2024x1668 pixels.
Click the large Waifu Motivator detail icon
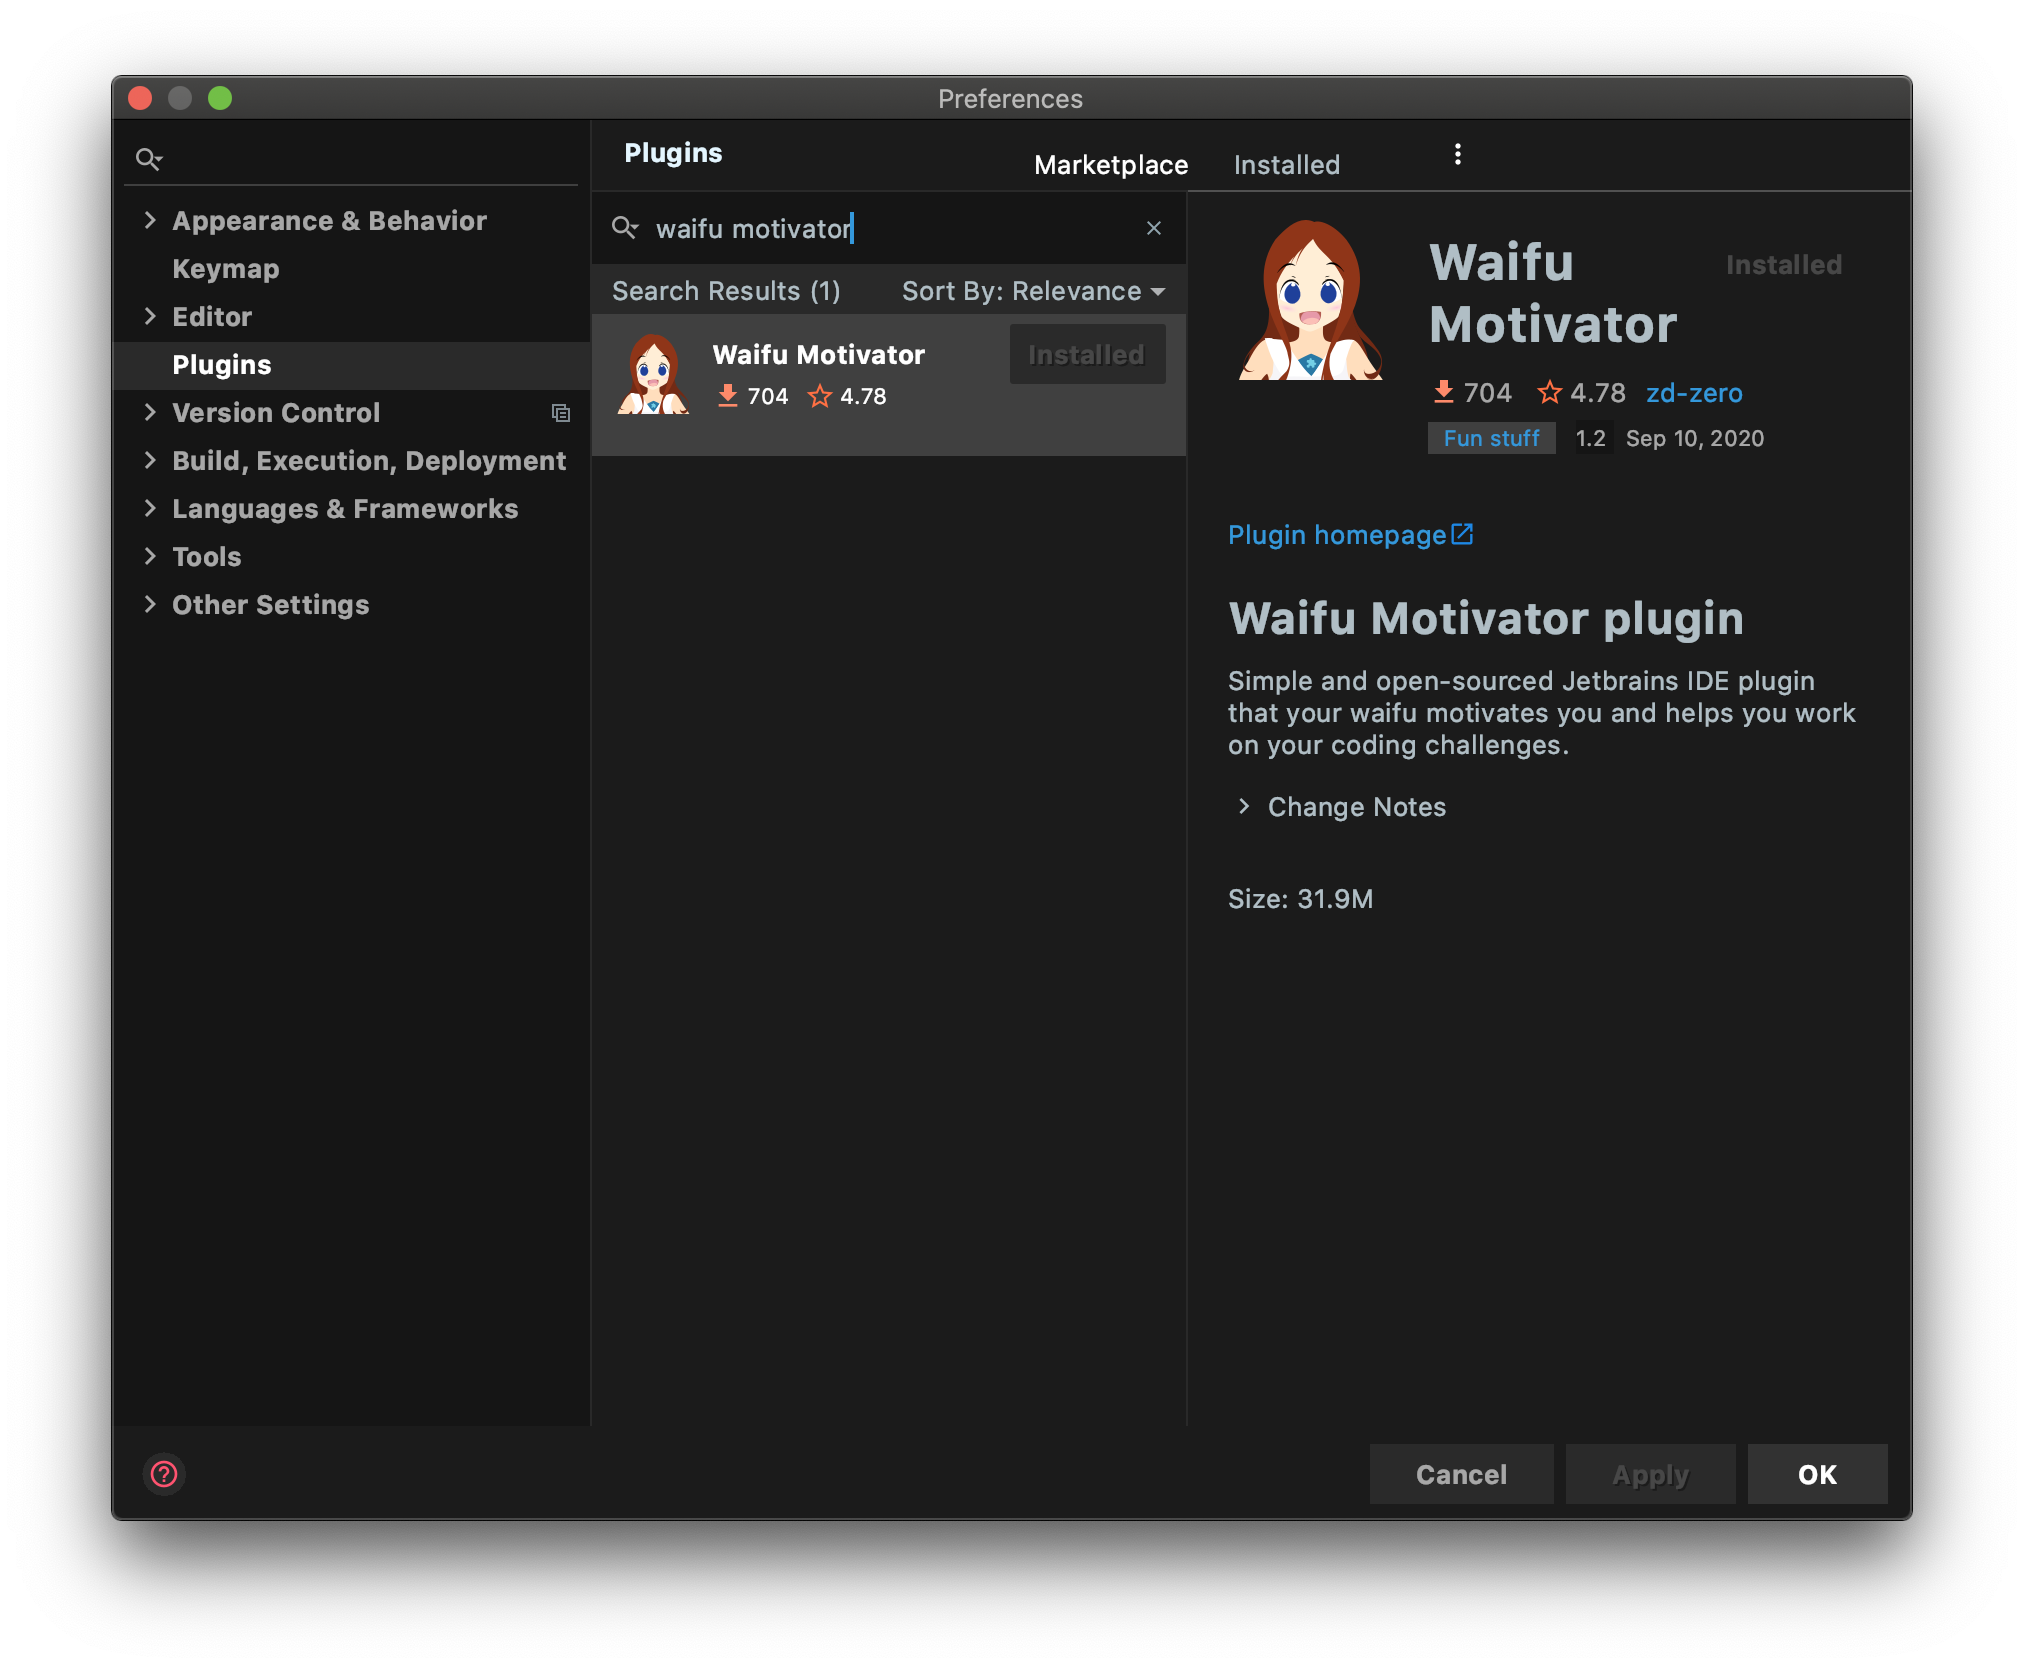(x=1310, y=301)
